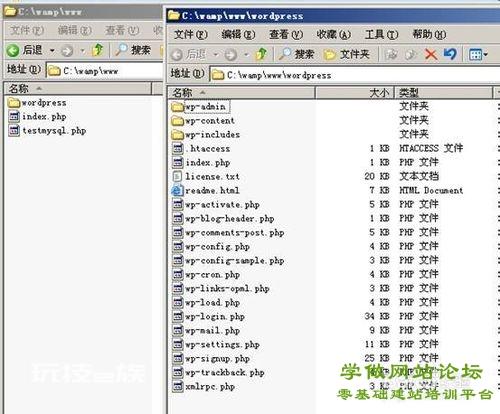Open the Views dropdown button in toolbar

click(478, 54)
